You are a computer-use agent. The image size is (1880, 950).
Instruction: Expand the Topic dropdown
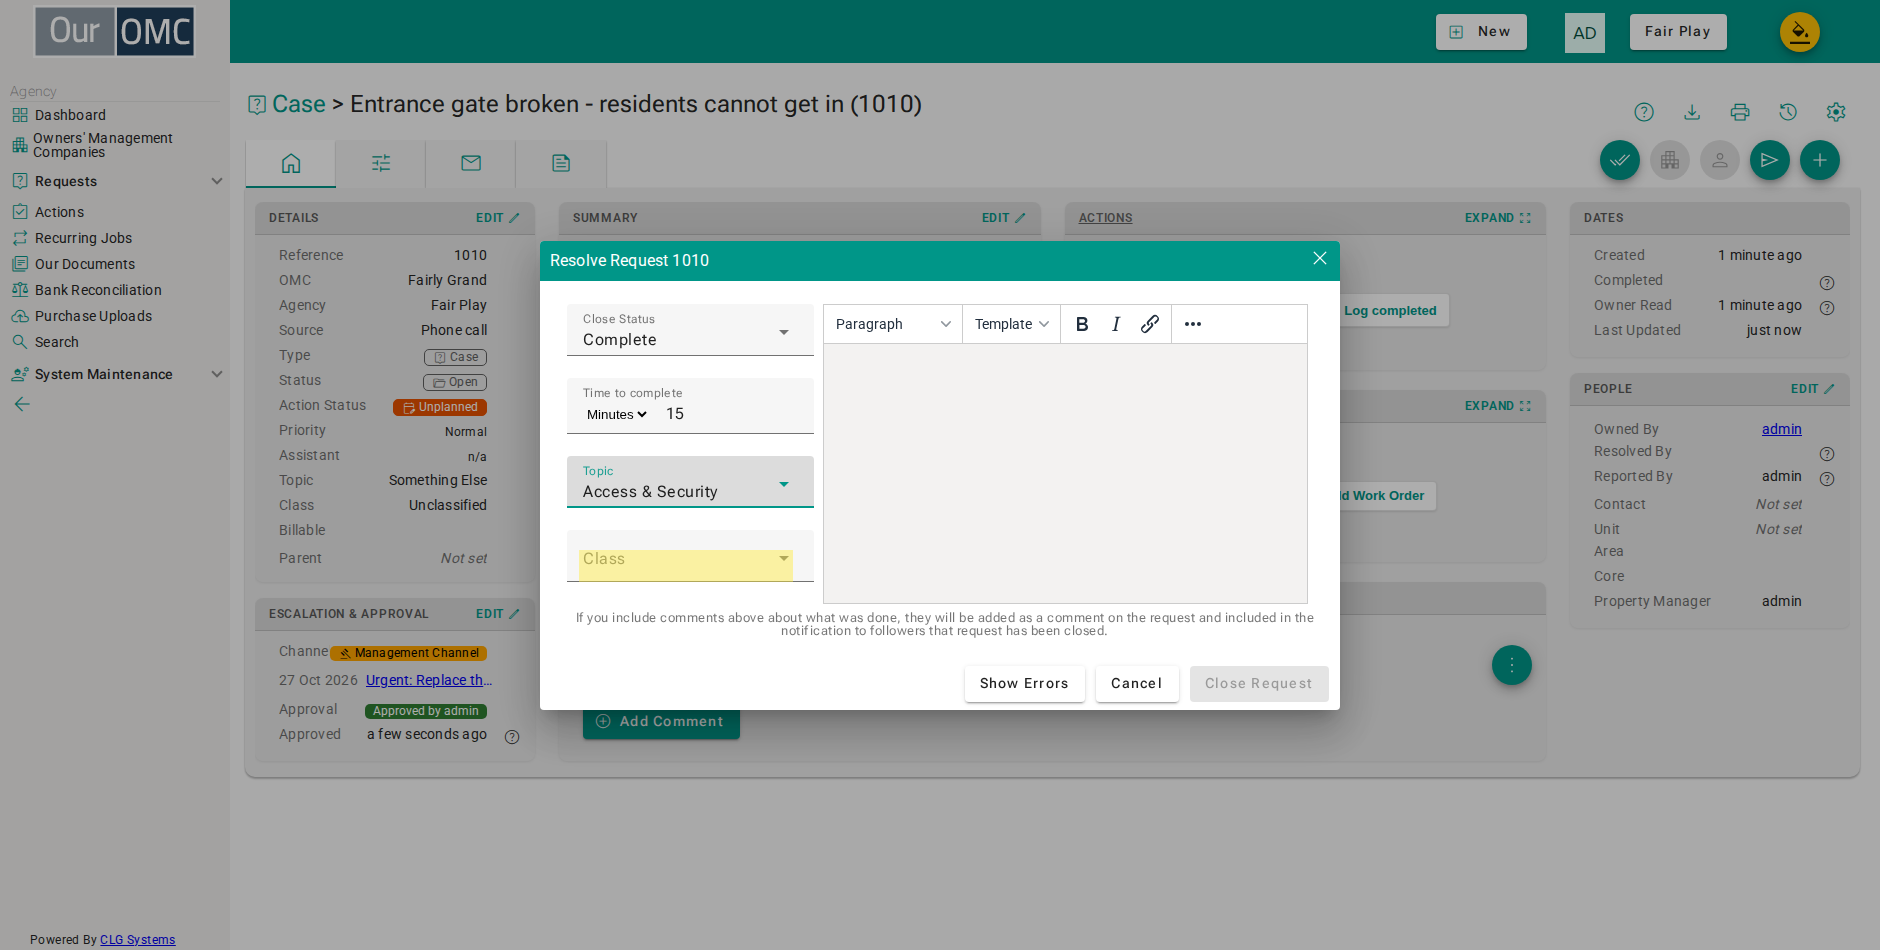pyautogui.click(x=690, y=482)
